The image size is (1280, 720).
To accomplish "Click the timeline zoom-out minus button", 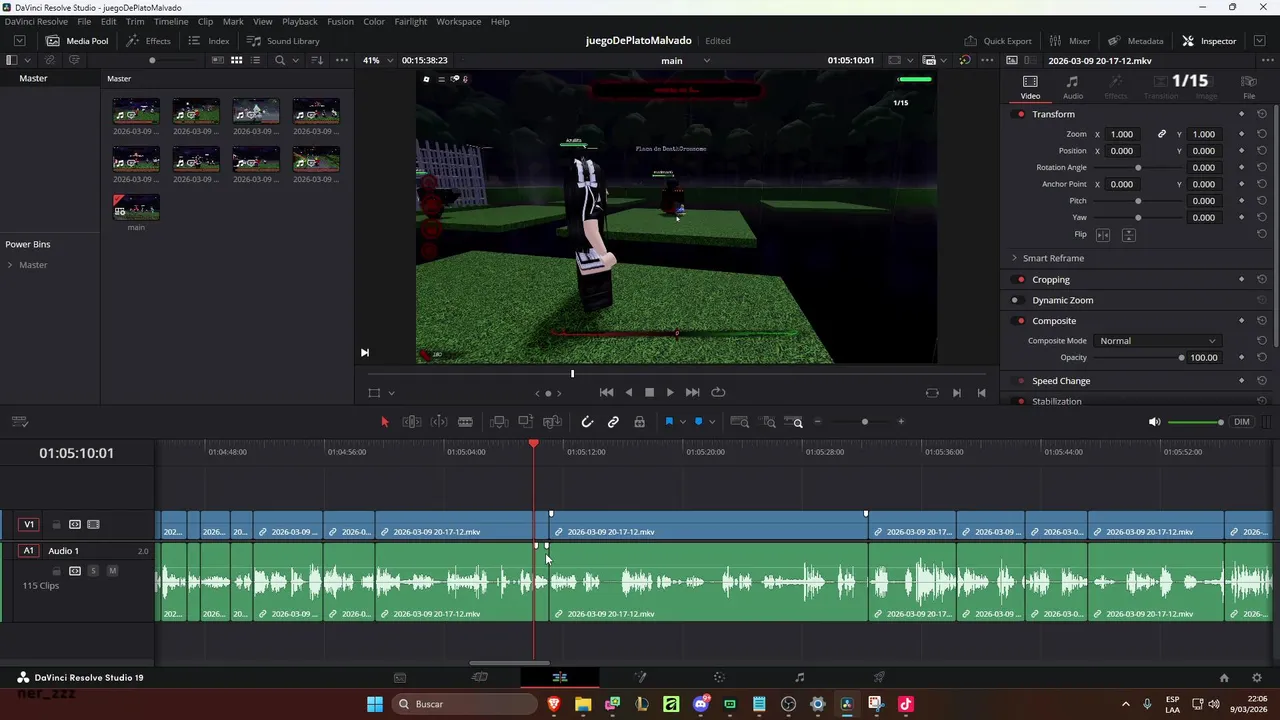I will 817,422.
